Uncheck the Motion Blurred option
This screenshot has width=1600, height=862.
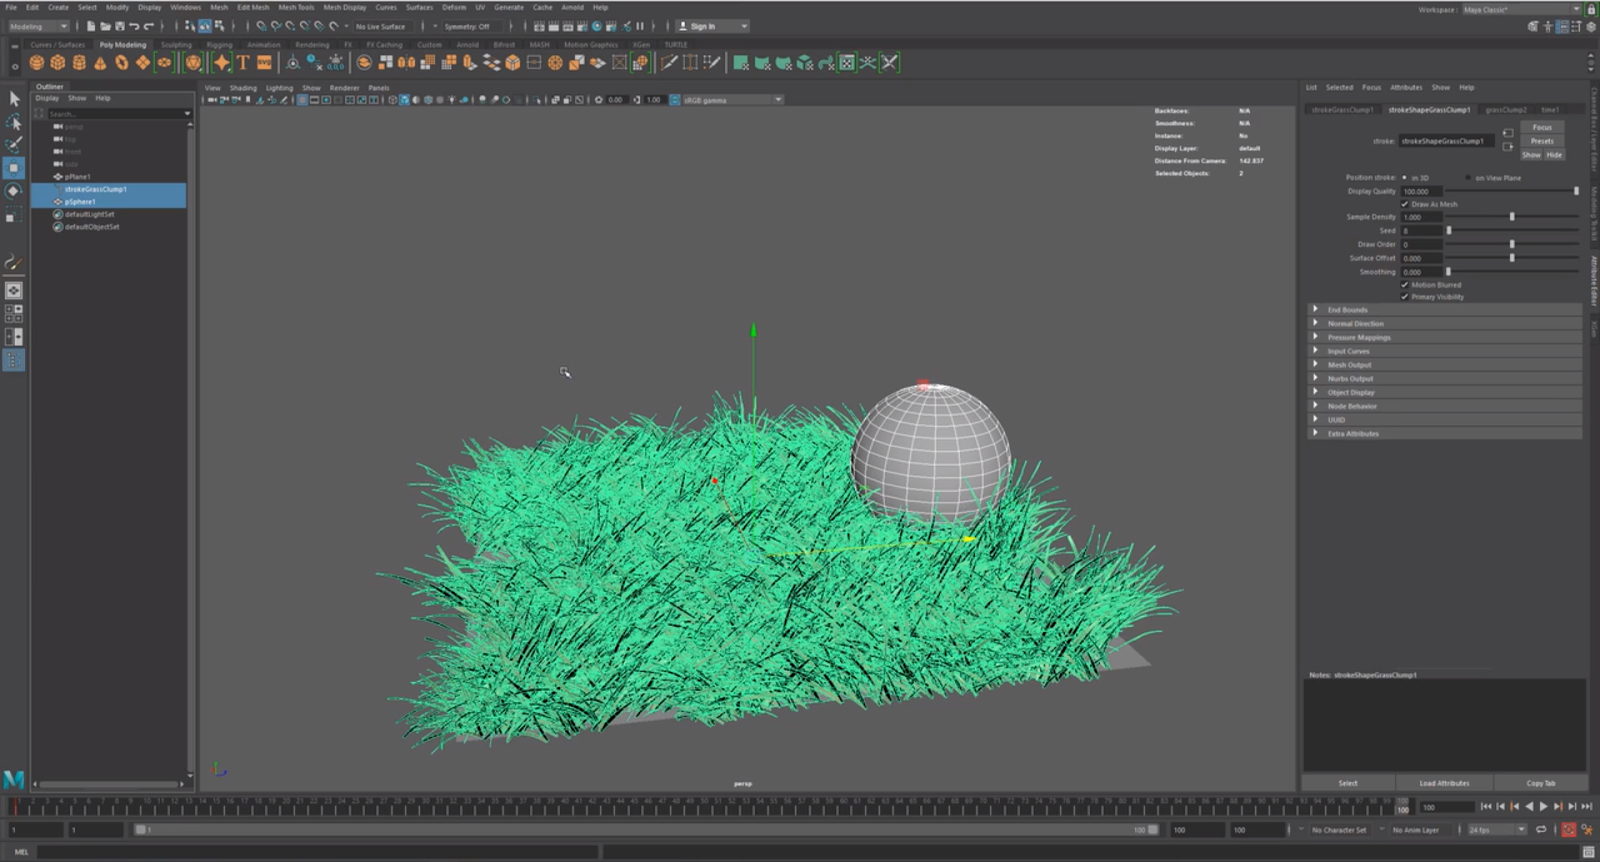click(1405, 285)
